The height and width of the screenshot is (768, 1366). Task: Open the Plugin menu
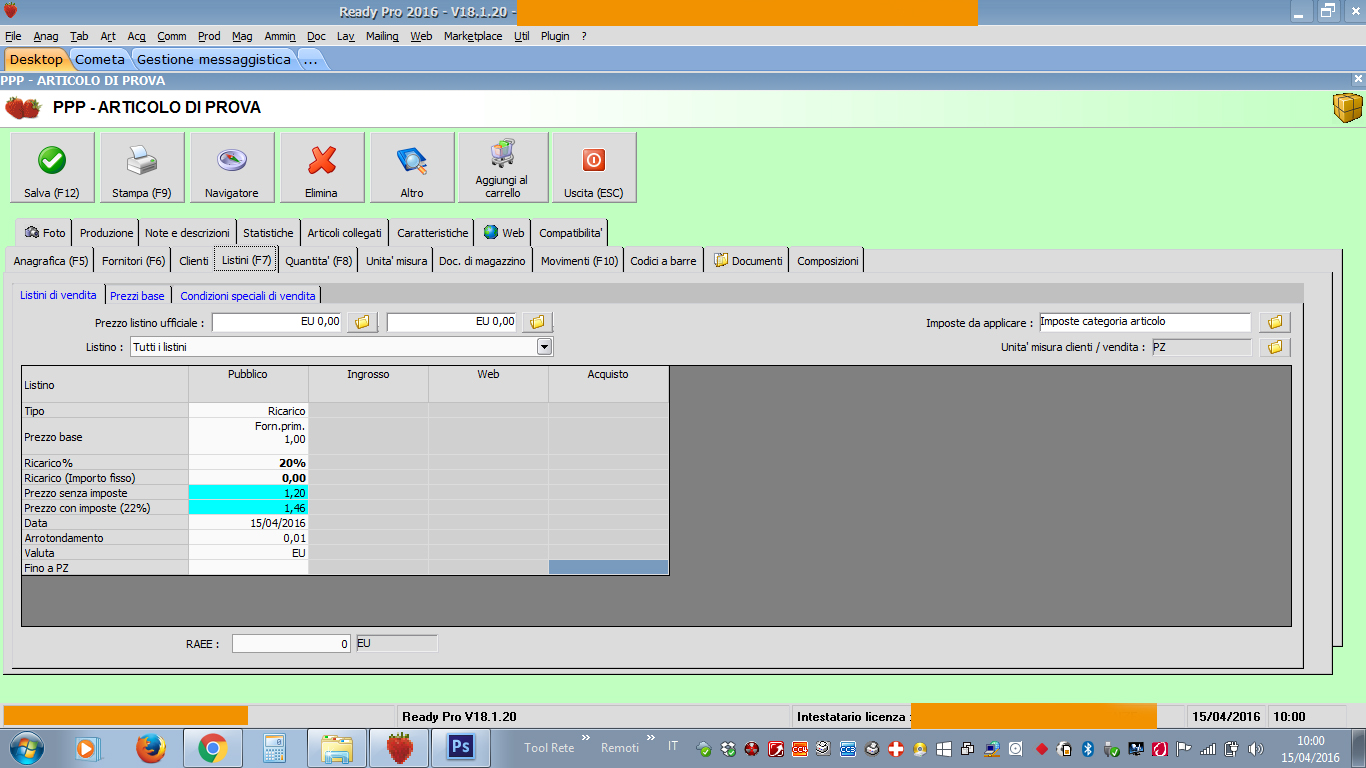pos(555,36)
